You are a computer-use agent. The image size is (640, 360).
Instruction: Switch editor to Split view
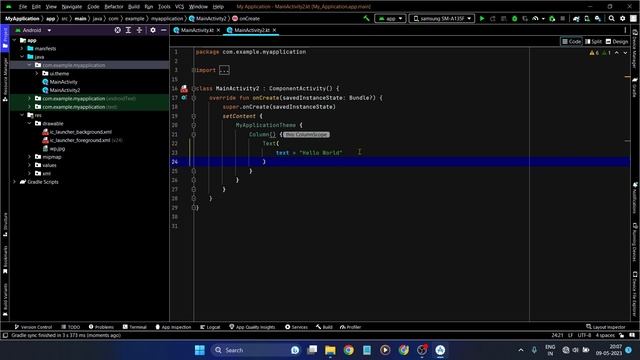[x=593, y=42]
